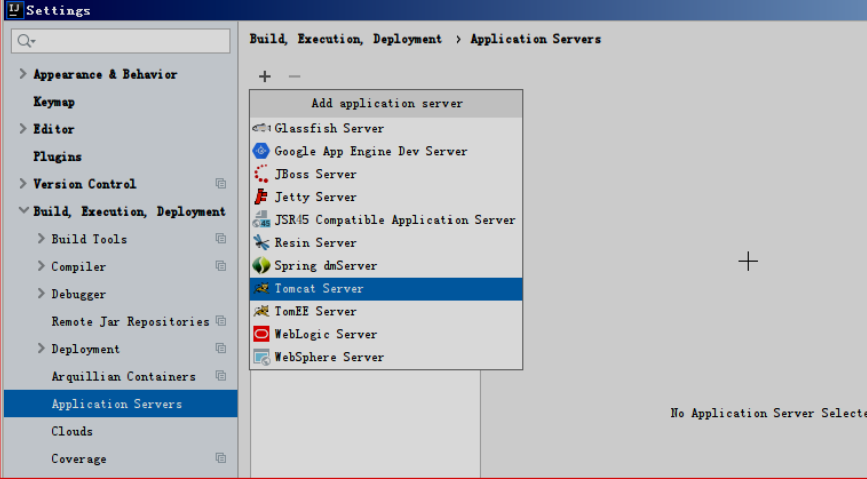Click the No Application Server Selected message
The height and width of the screenshot is (479, 867).
[768, 413]
